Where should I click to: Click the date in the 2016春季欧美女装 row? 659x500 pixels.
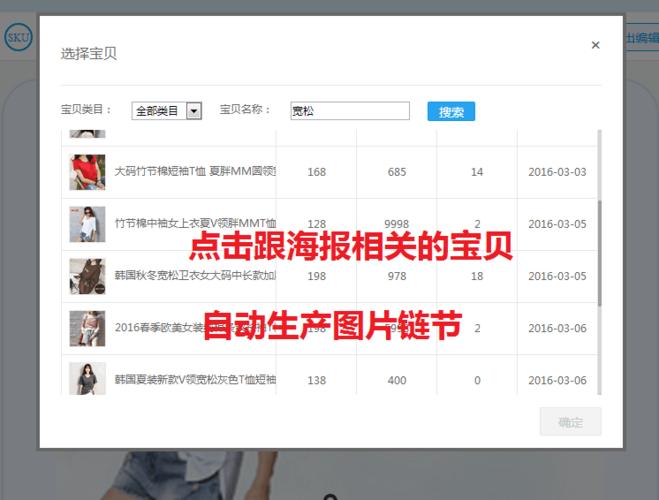pyautogui.click(x=557, y=328)
